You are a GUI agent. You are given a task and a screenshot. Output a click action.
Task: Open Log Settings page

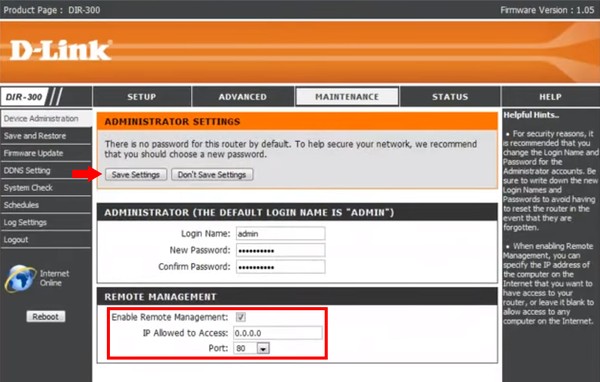tap(46, 222)
